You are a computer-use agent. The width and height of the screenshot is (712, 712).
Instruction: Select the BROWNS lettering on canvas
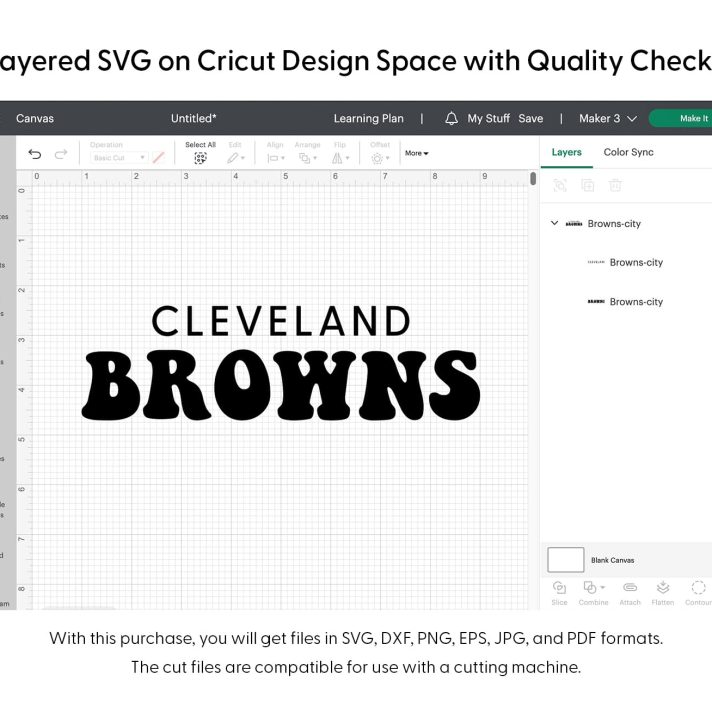click(281, 385)
